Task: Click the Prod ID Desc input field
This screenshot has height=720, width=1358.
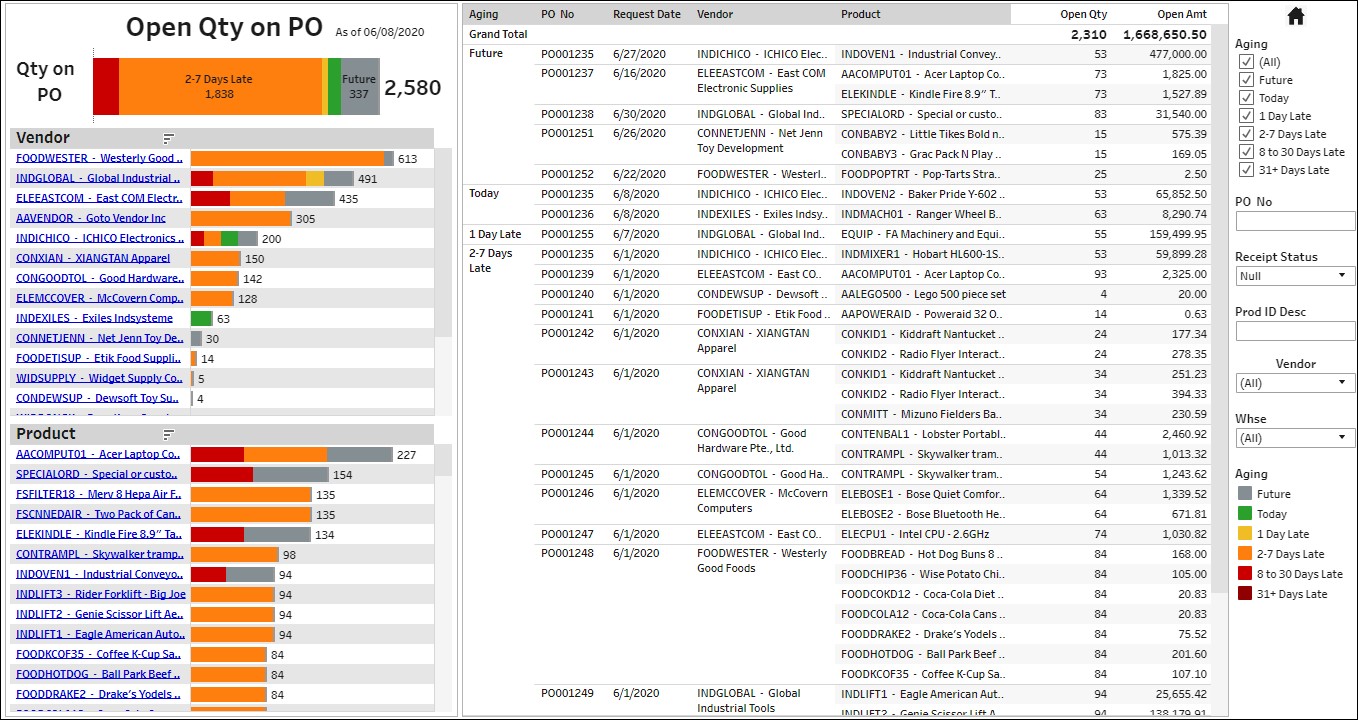Action: pos(1294,331)
